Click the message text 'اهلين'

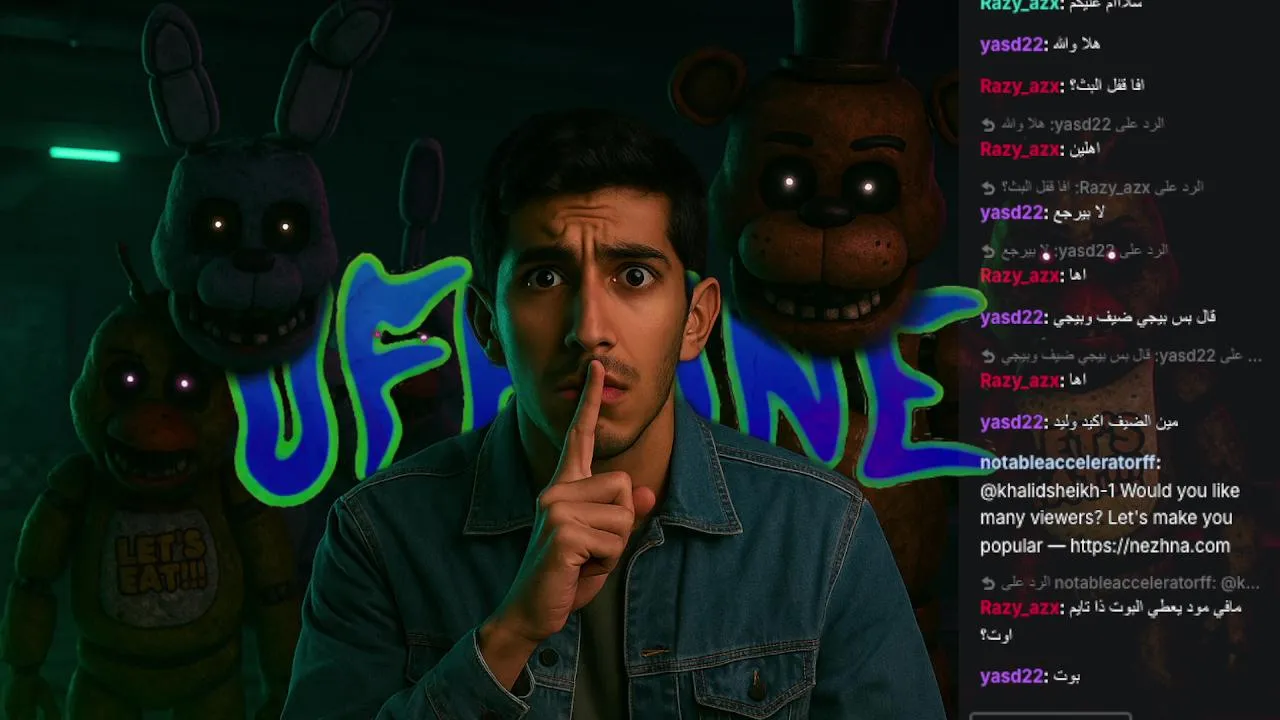click(1085, 149)
